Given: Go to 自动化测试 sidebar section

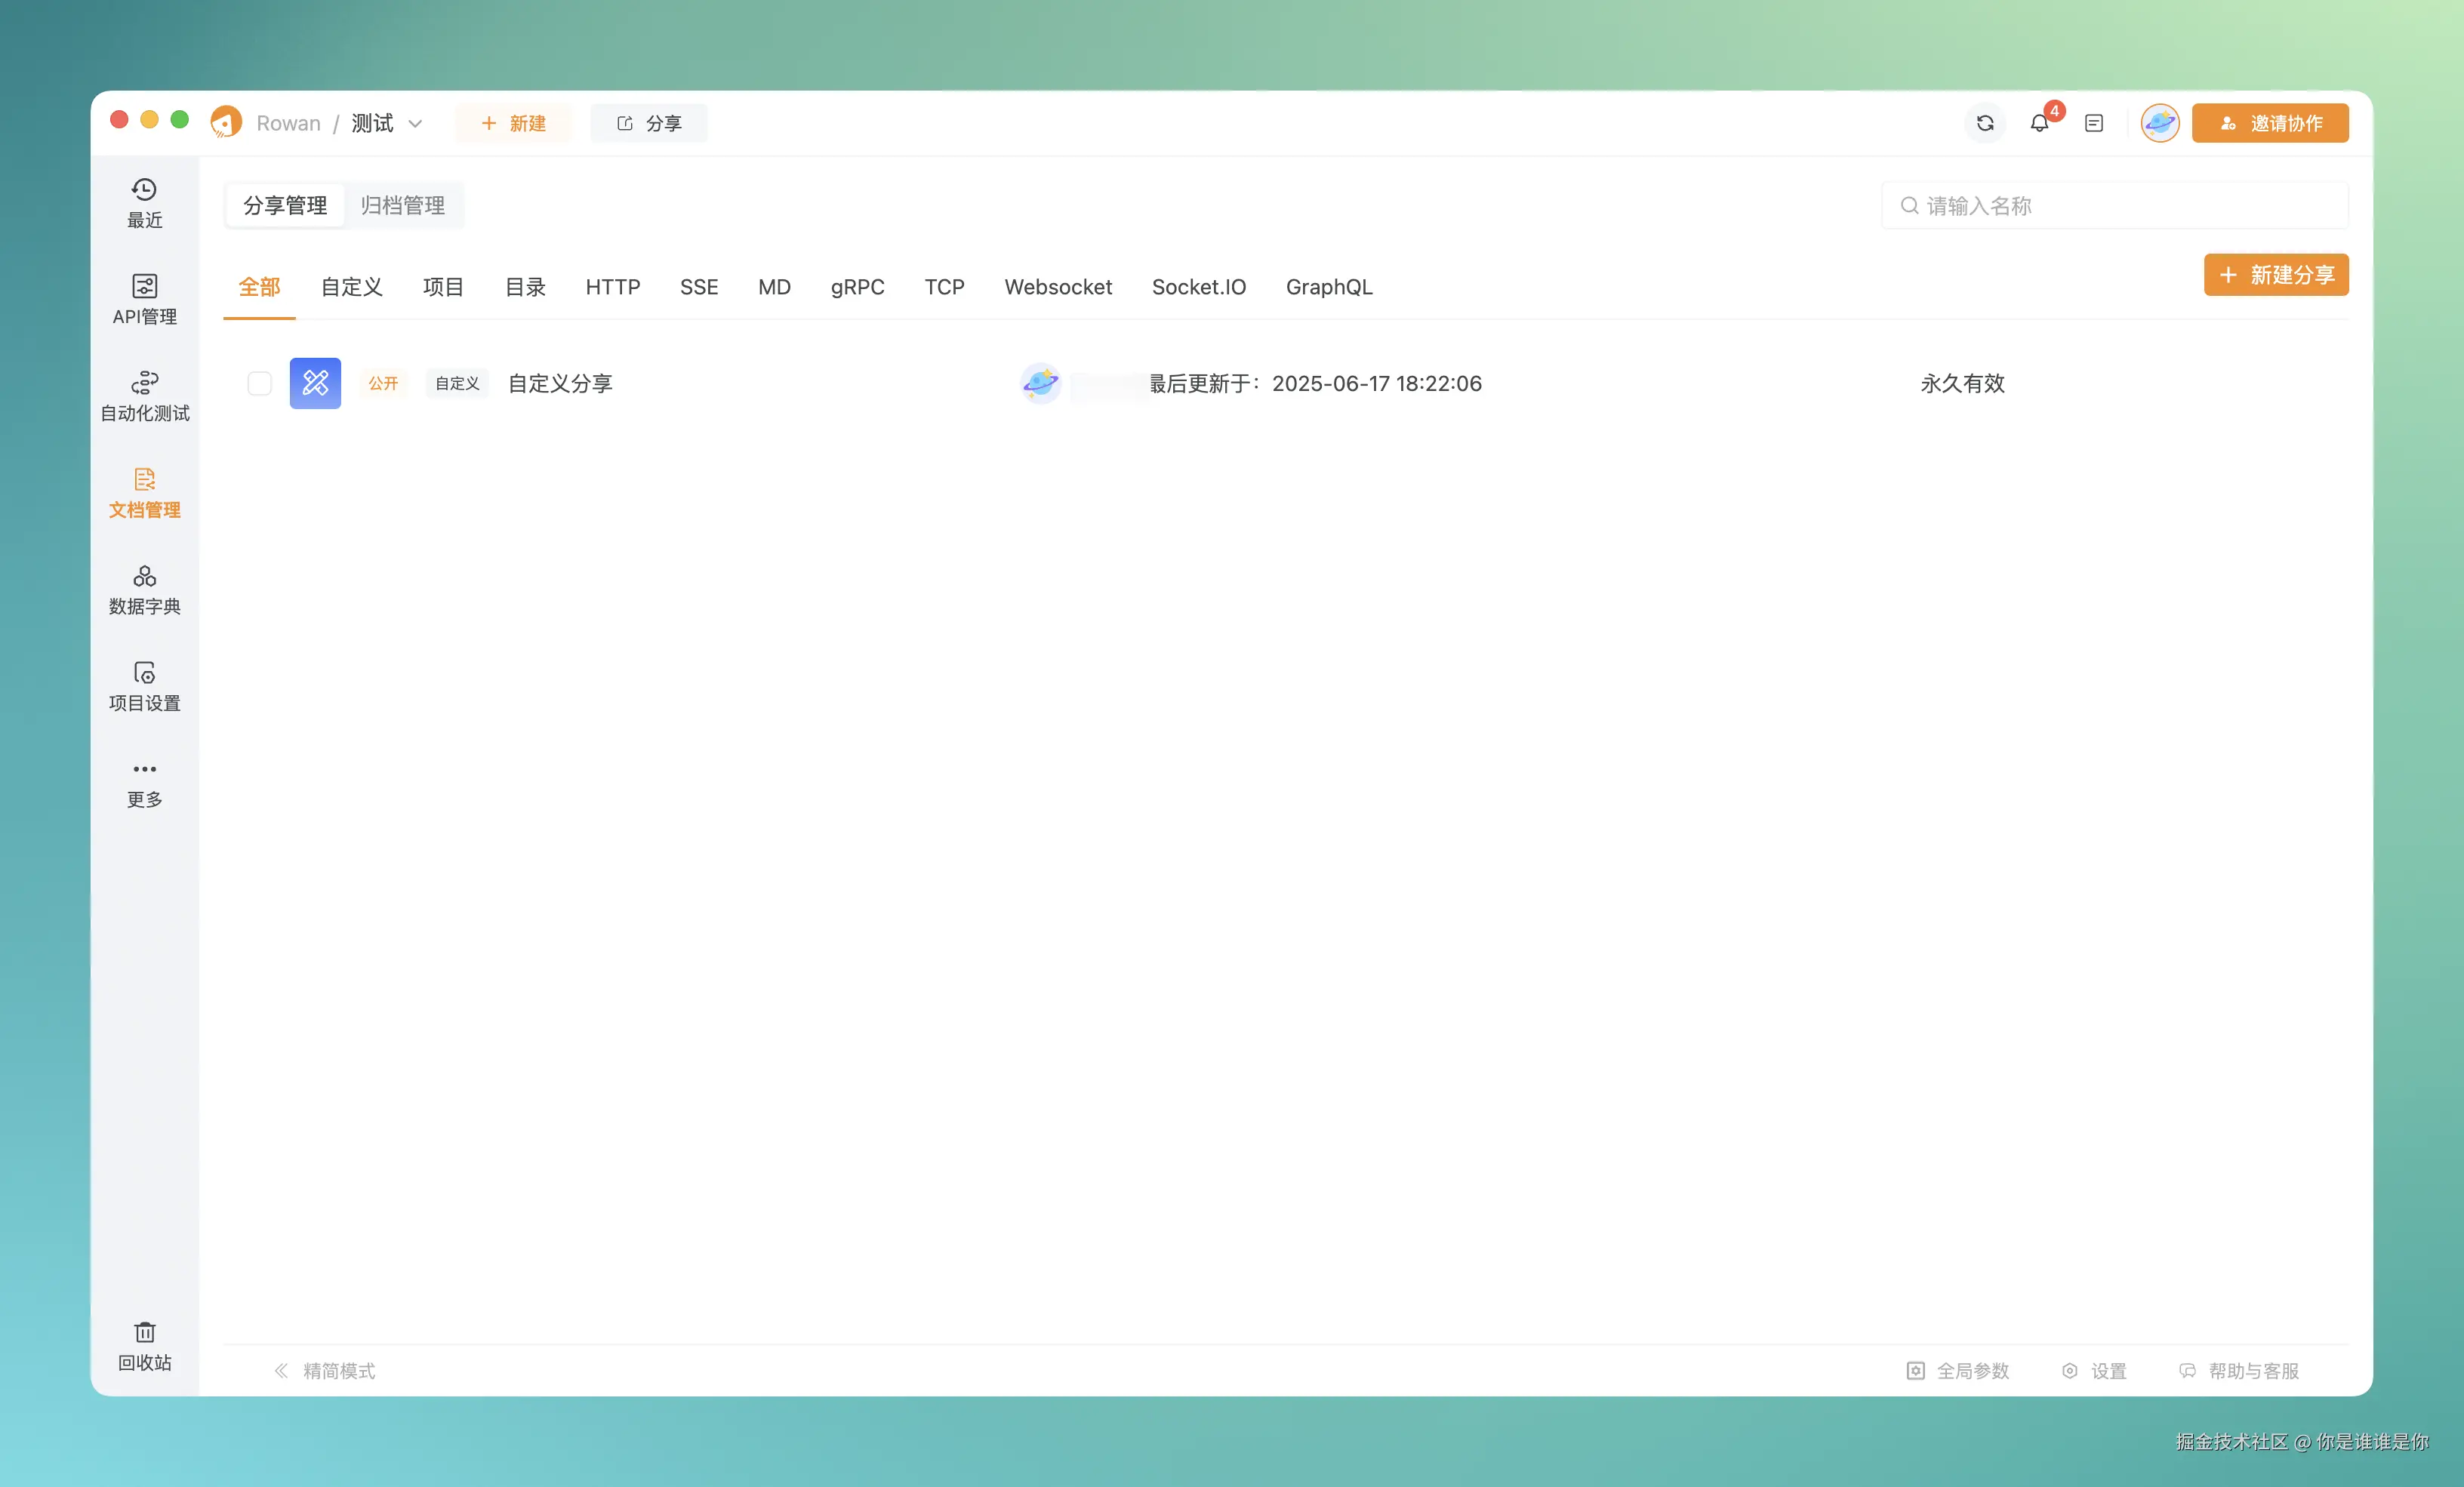Looking at the screenshot, I should pos(144,396).
